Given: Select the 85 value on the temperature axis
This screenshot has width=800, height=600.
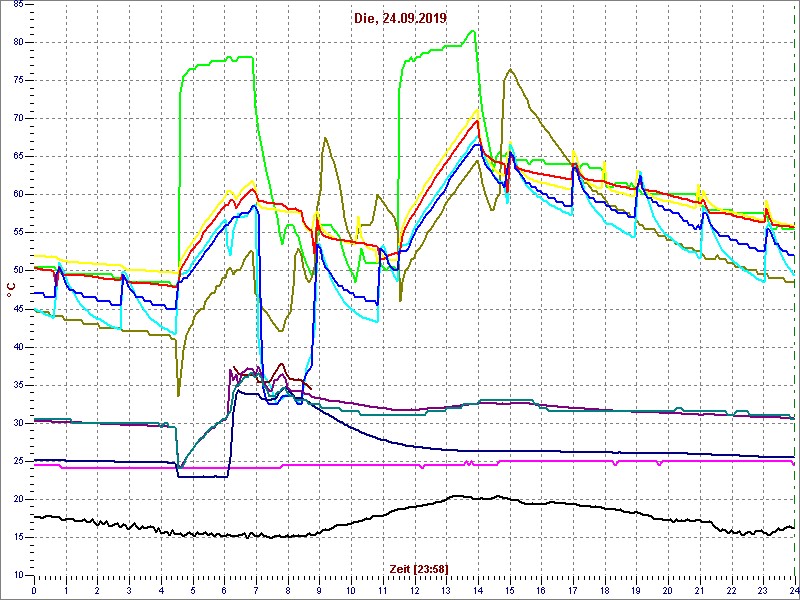Looking at the screenshot, I should [17, 5].
